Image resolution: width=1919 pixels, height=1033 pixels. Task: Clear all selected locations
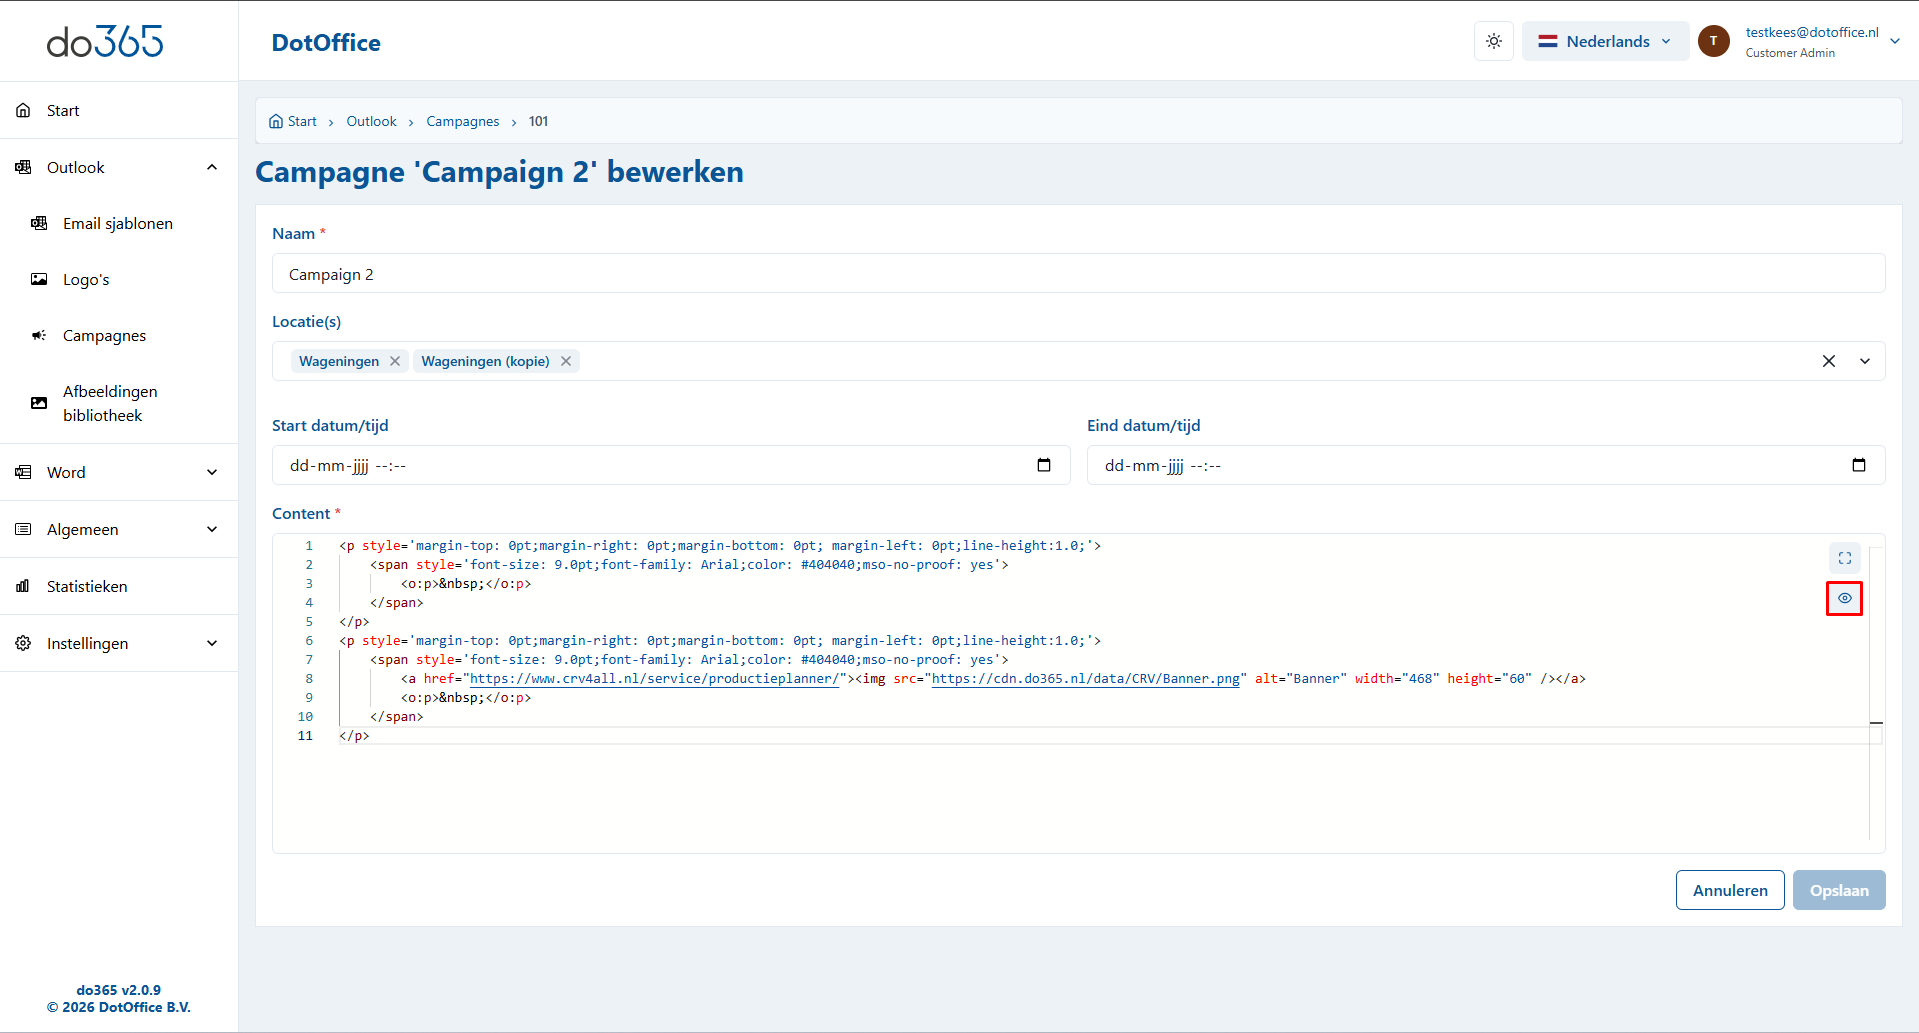(1828, 361)
